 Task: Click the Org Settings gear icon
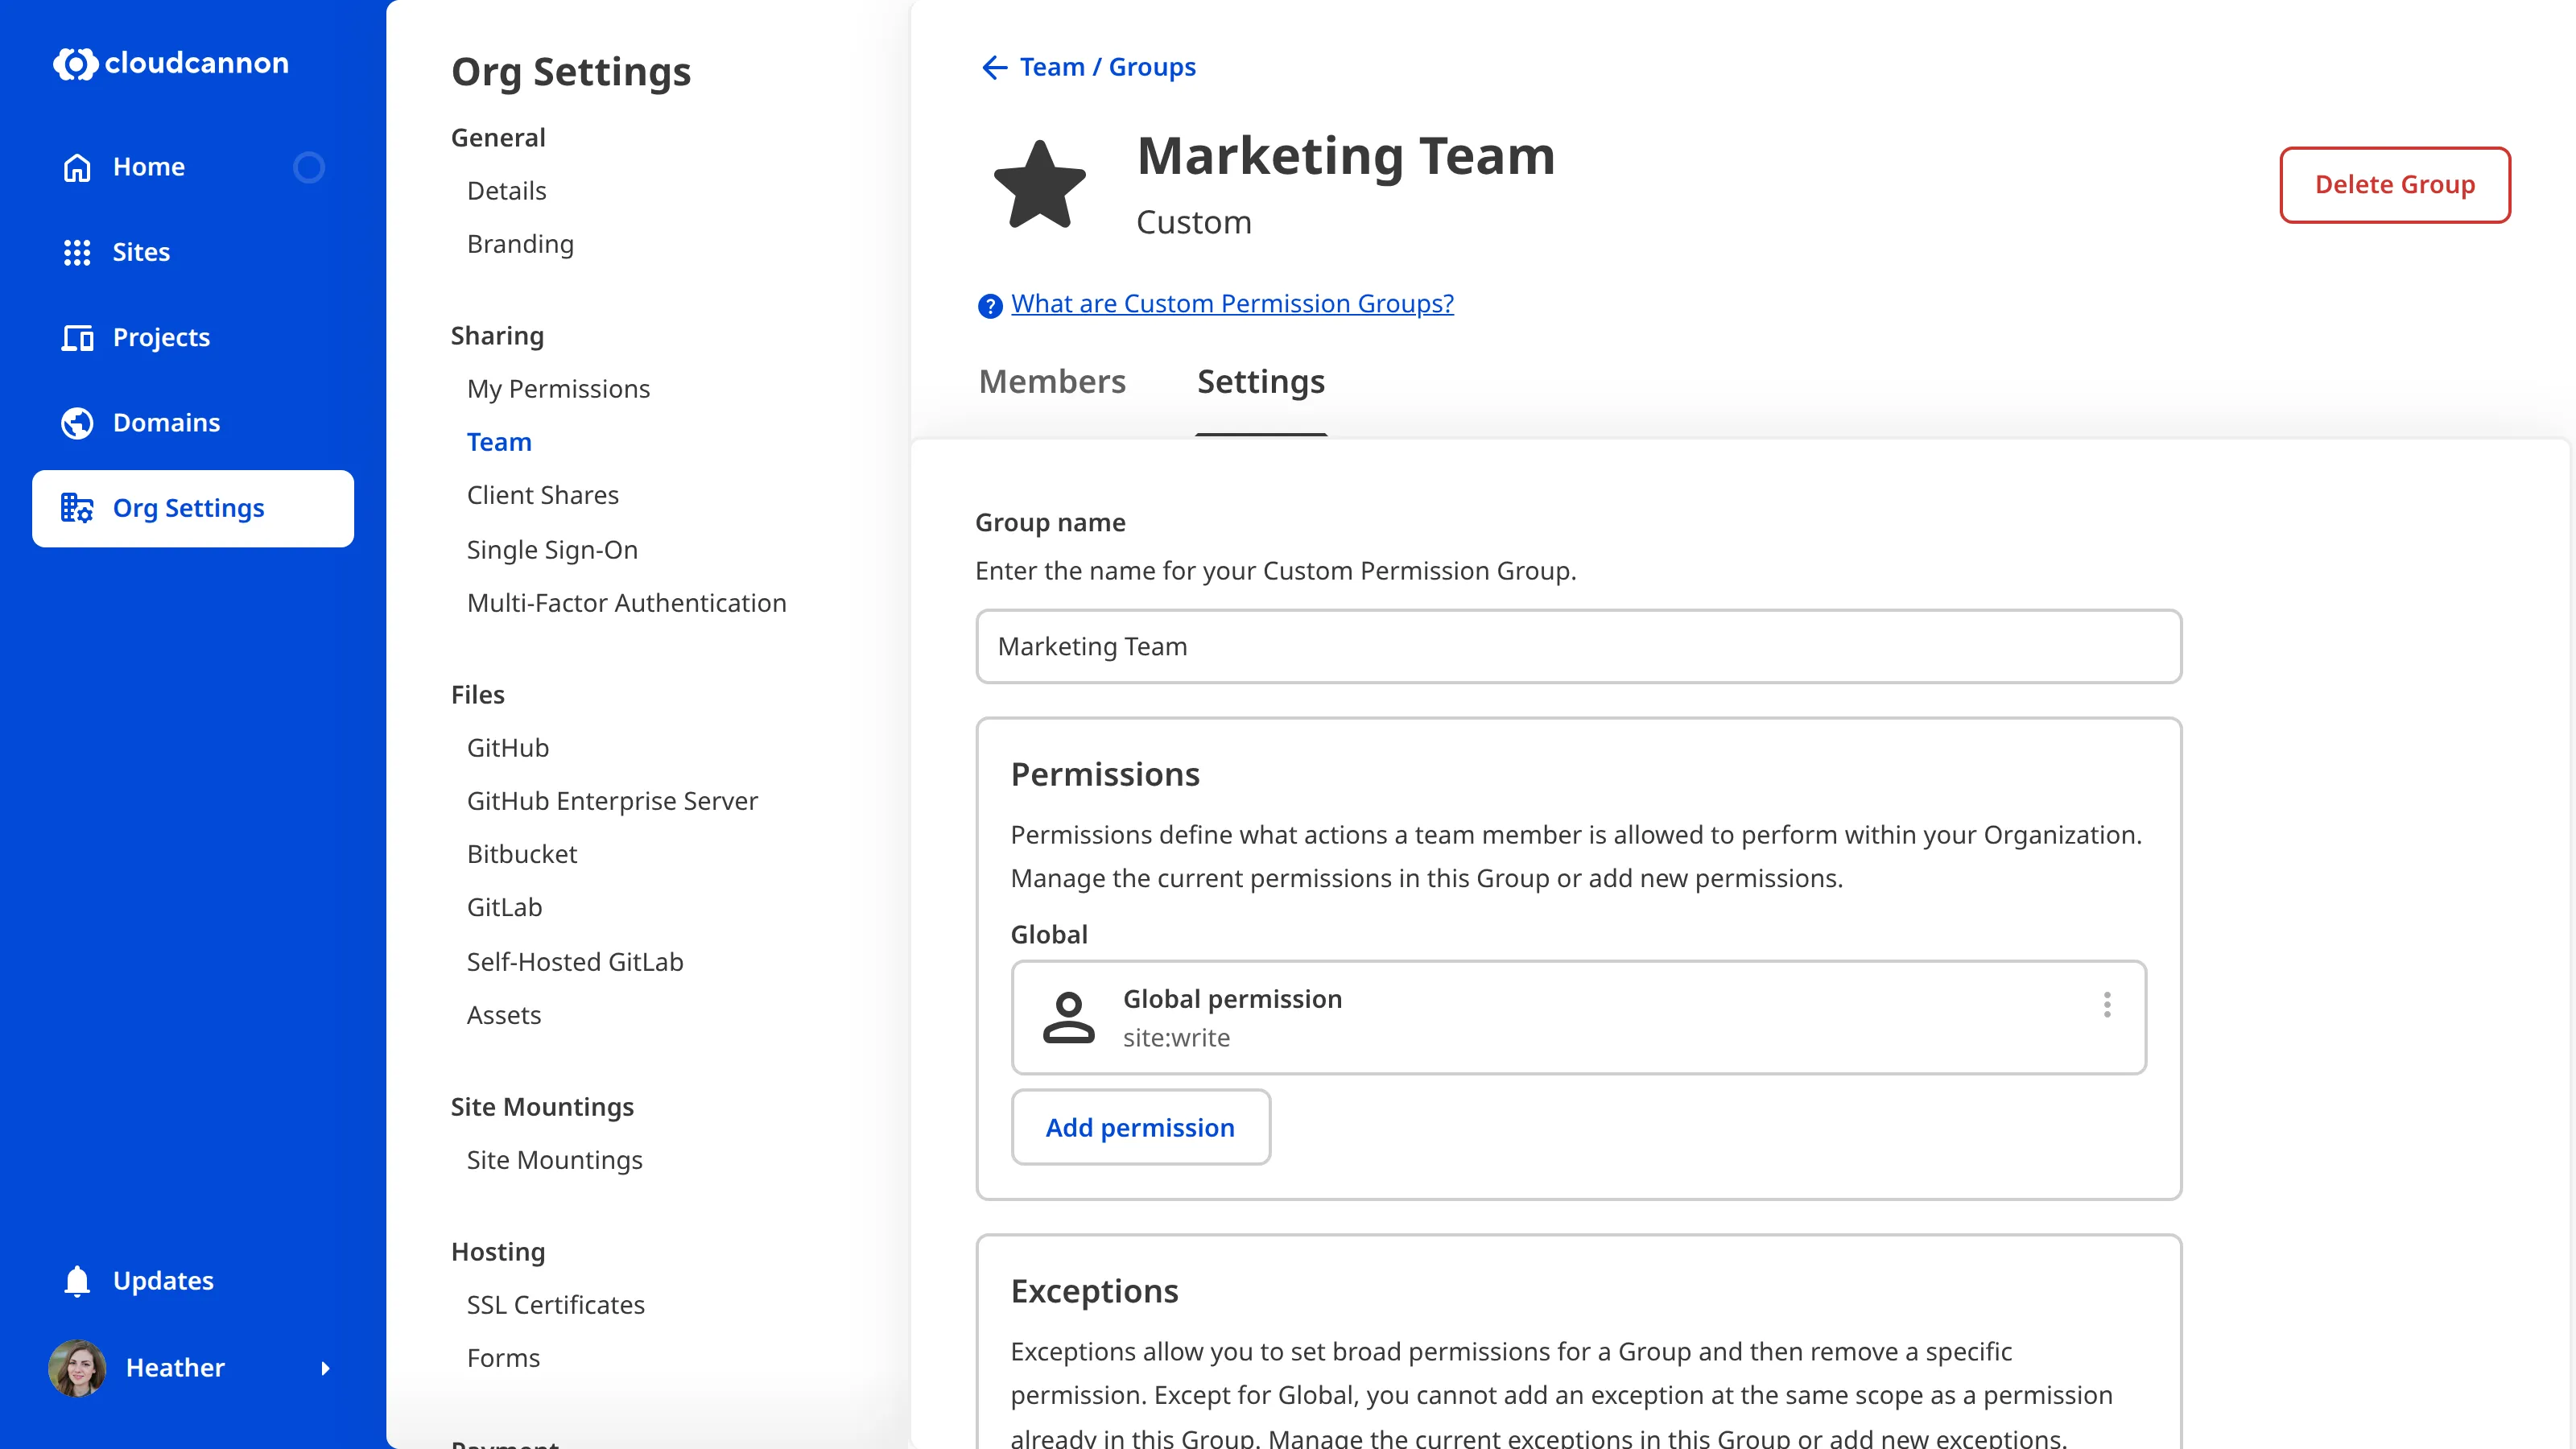(x=77, y=508)
